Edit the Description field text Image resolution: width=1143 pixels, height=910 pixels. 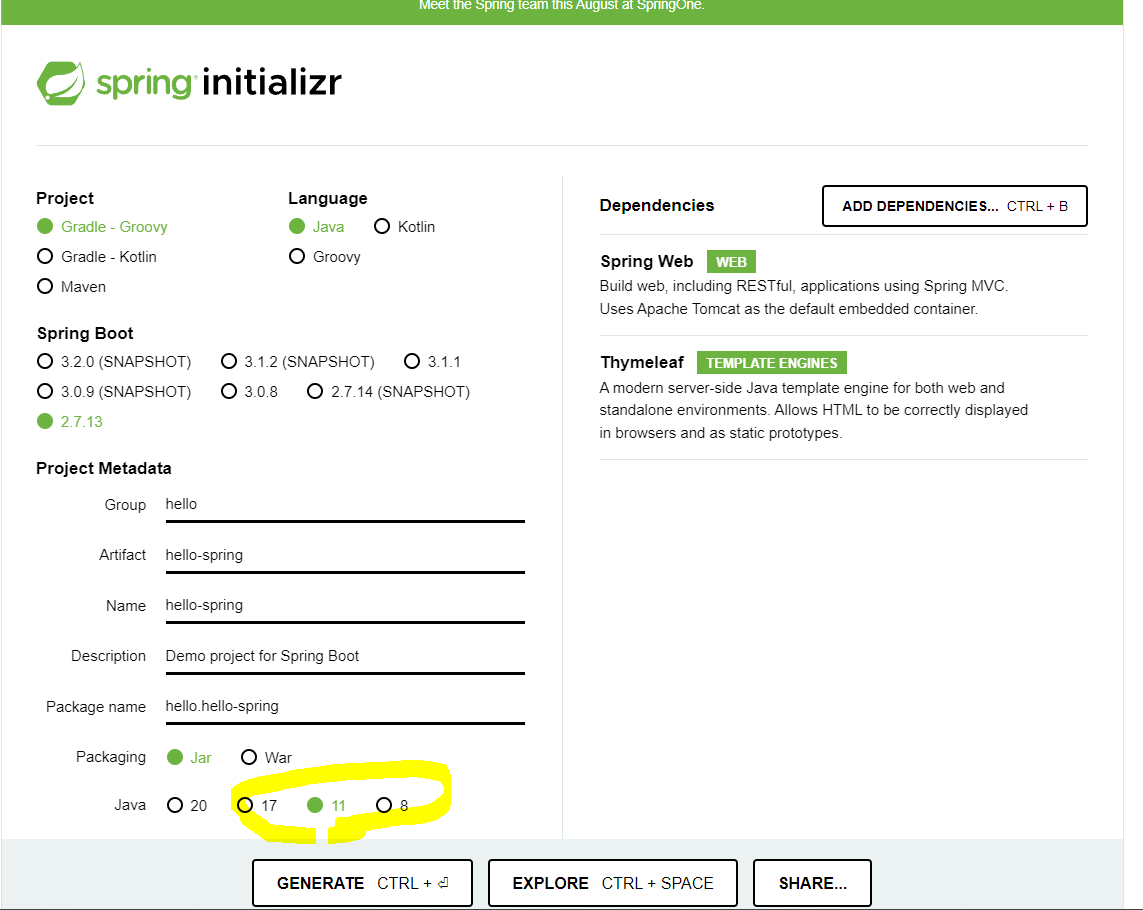345,656
